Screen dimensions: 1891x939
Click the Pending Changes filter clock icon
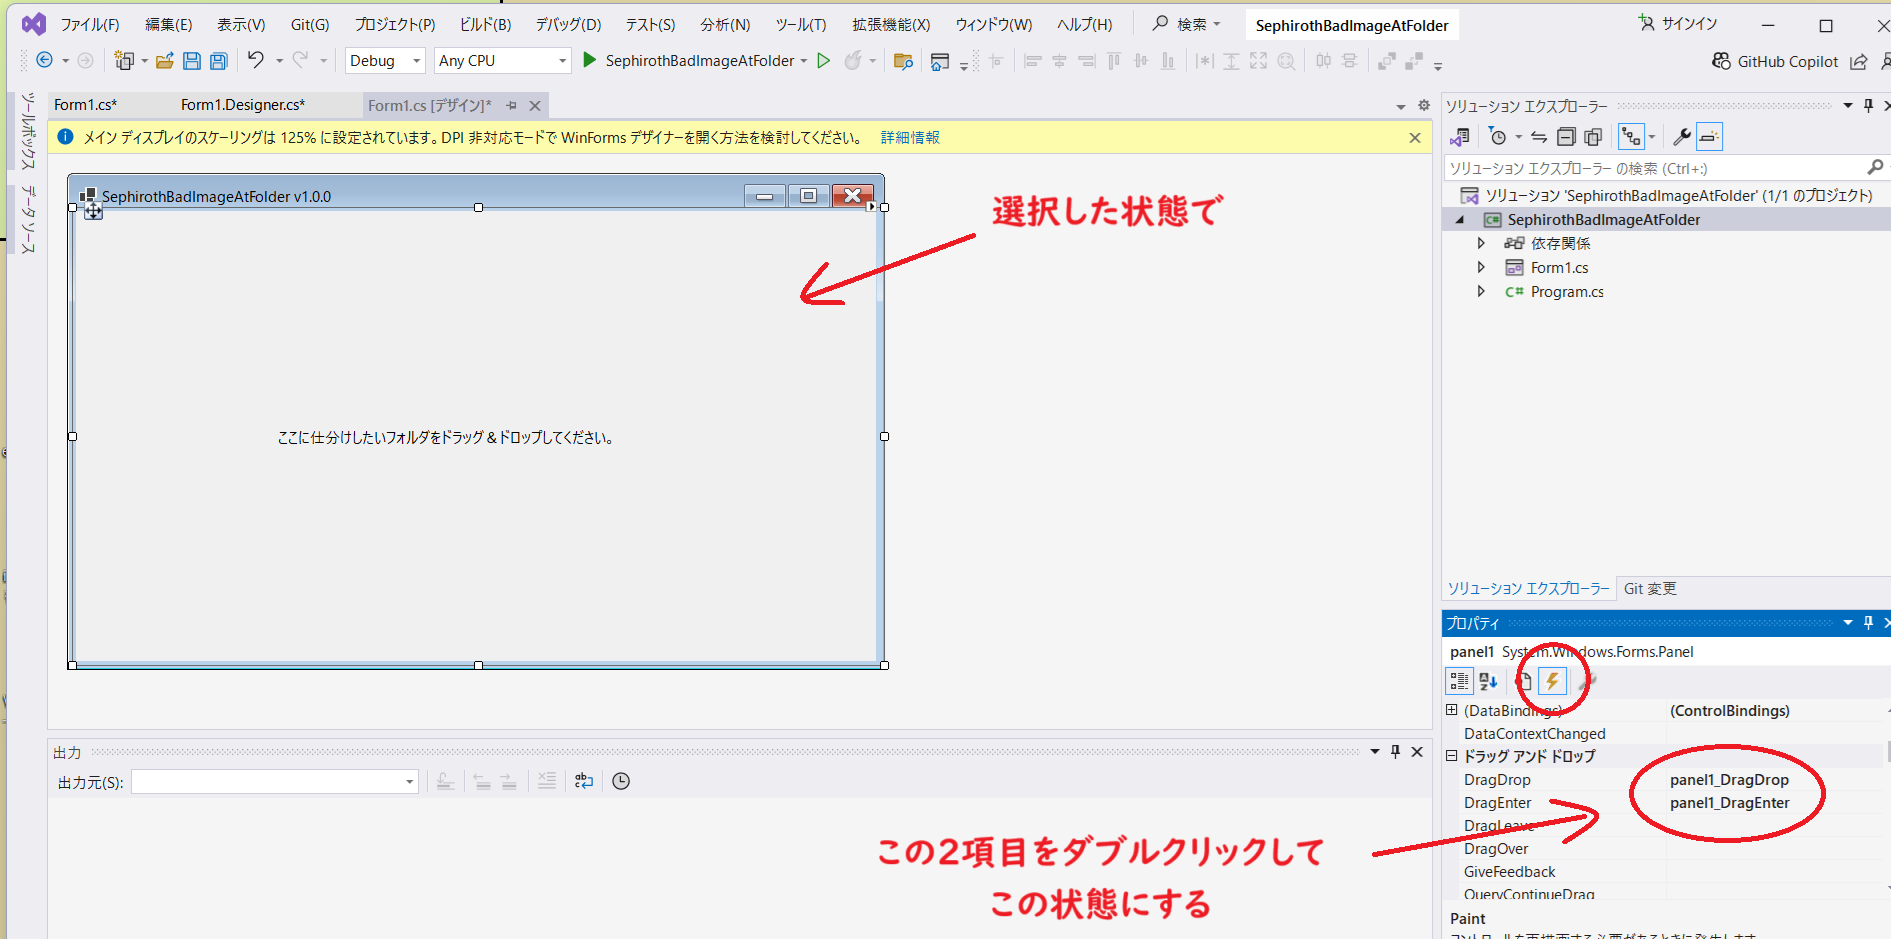point(1497,137)
